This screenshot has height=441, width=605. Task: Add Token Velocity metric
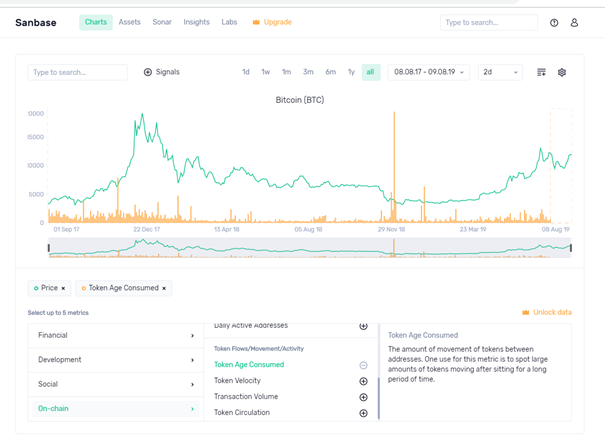[x=363, y=381]
